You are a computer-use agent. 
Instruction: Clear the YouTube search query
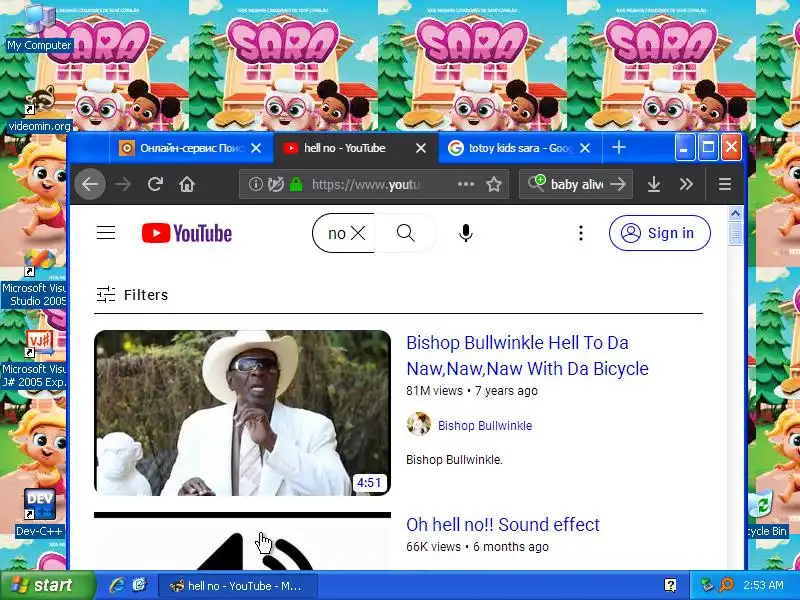pos(358,233)
